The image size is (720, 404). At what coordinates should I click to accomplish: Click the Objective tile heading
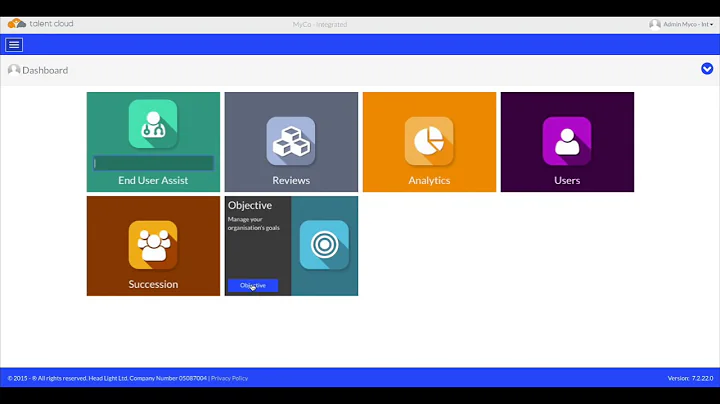(x=250, y=205)
